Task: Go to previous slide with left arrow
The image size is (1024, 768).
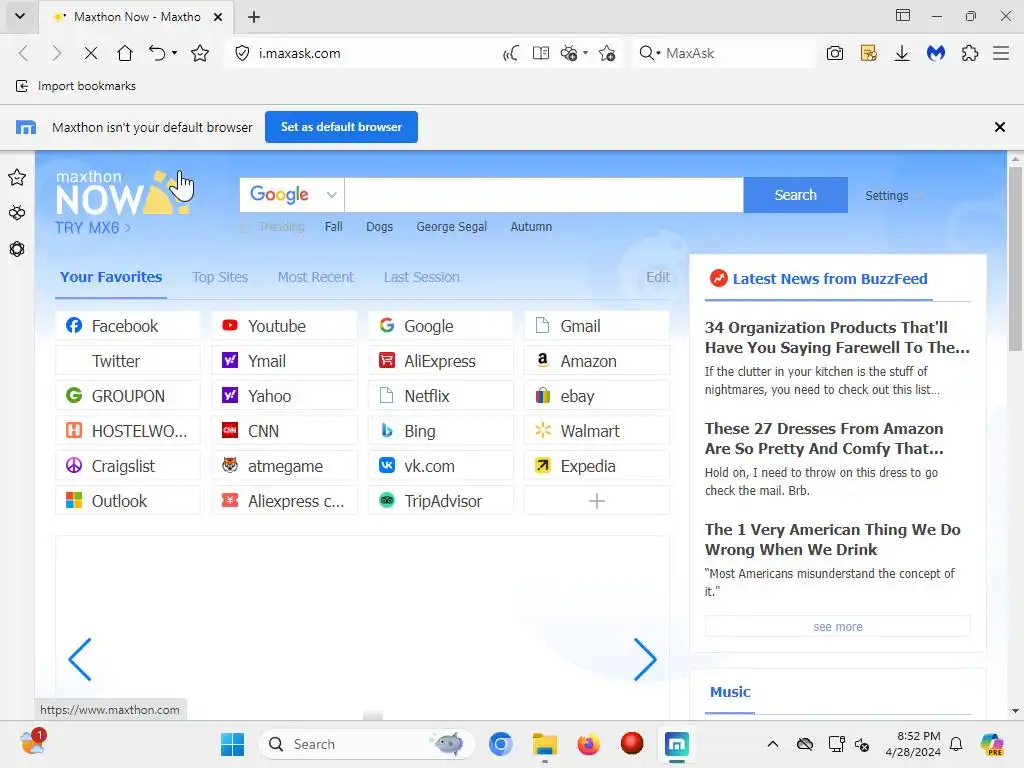Action: (x=80, y=660)
